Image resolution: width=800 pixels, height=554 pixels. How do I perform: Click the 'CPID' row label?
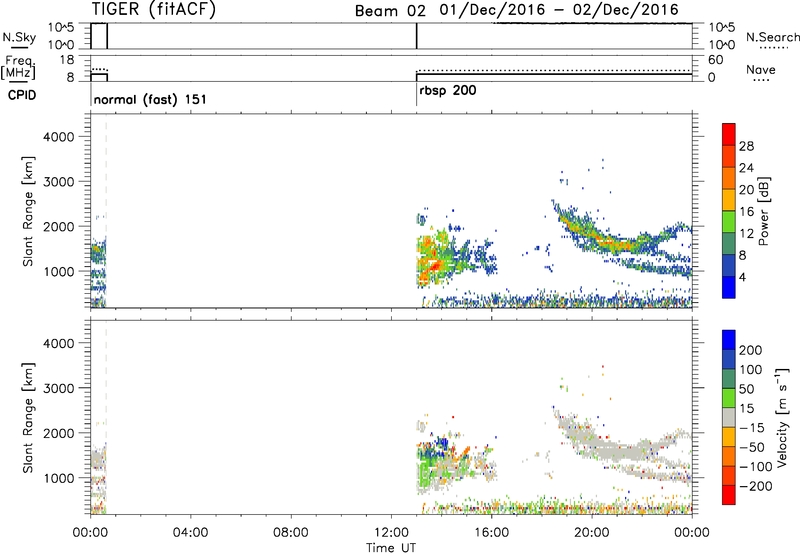click(x=22, y=95)
